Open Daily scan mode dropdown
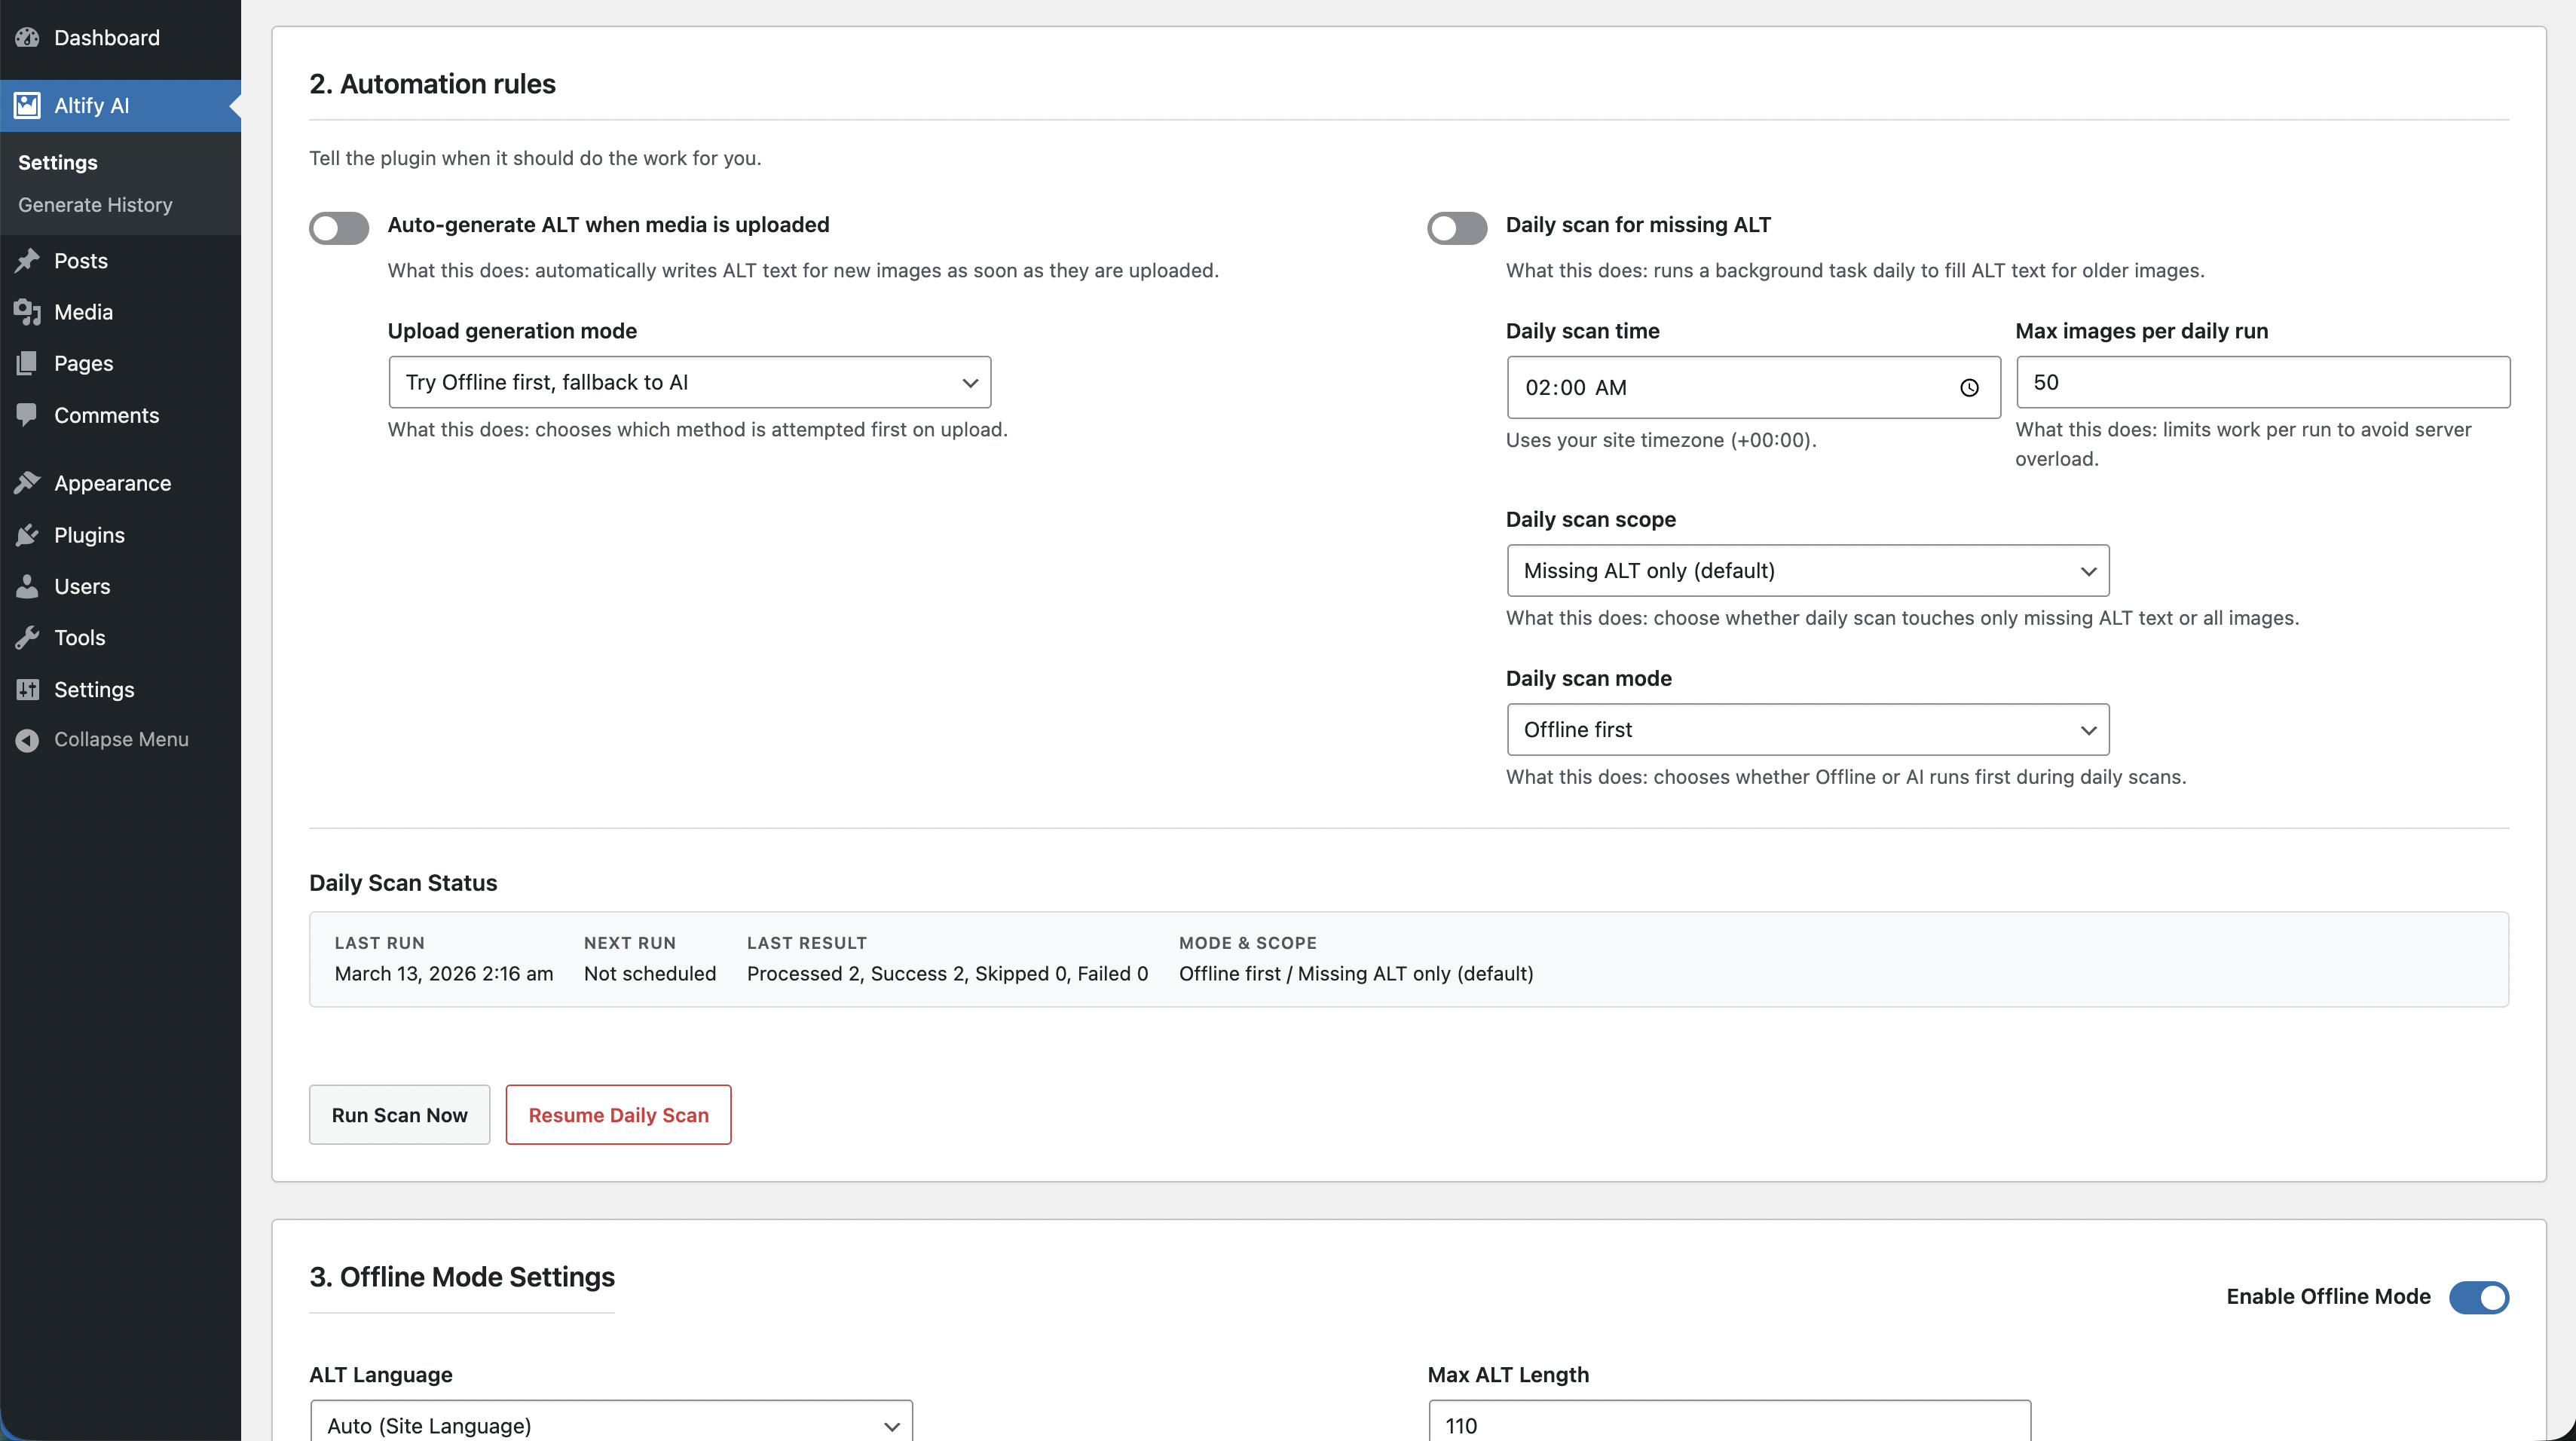The width and height of the screenshot is (2576, 1441). (1807, 730)
